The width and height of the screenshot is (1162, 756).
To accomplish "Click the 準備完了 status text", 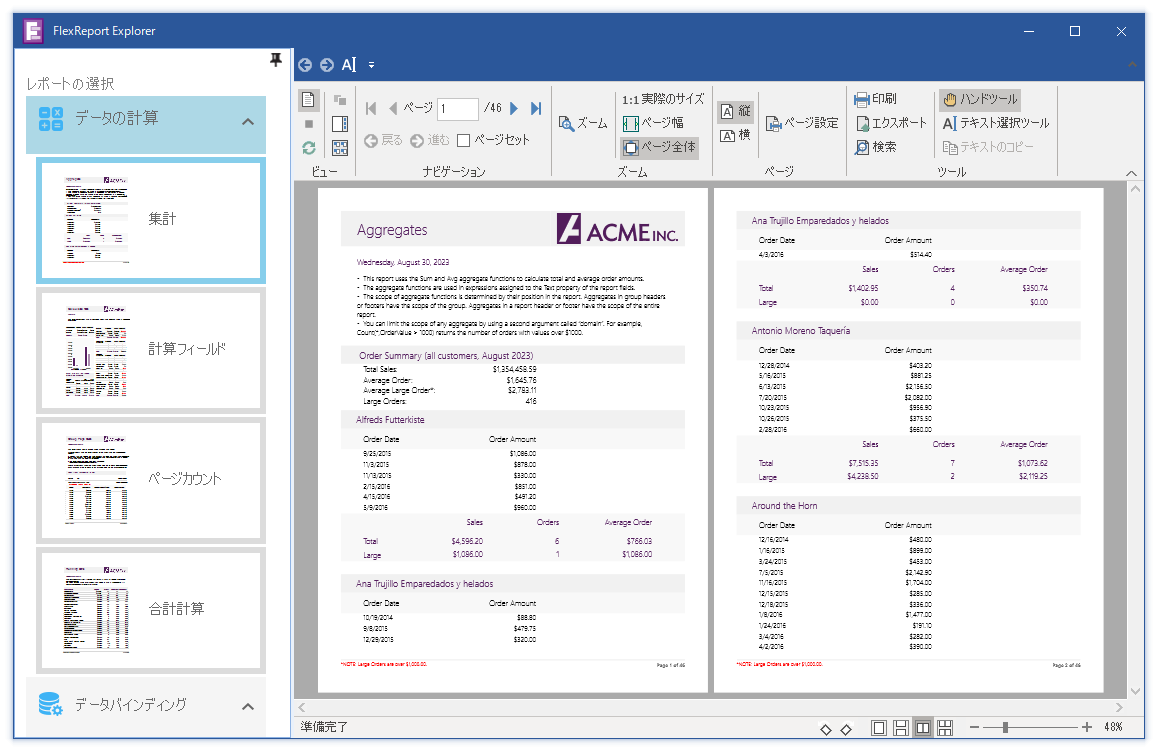I will (x=324, y=728).
